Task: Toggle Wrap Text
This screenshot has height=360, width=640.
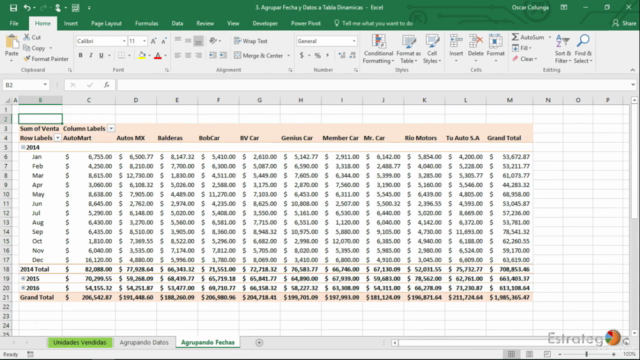Action: (251, 41)
